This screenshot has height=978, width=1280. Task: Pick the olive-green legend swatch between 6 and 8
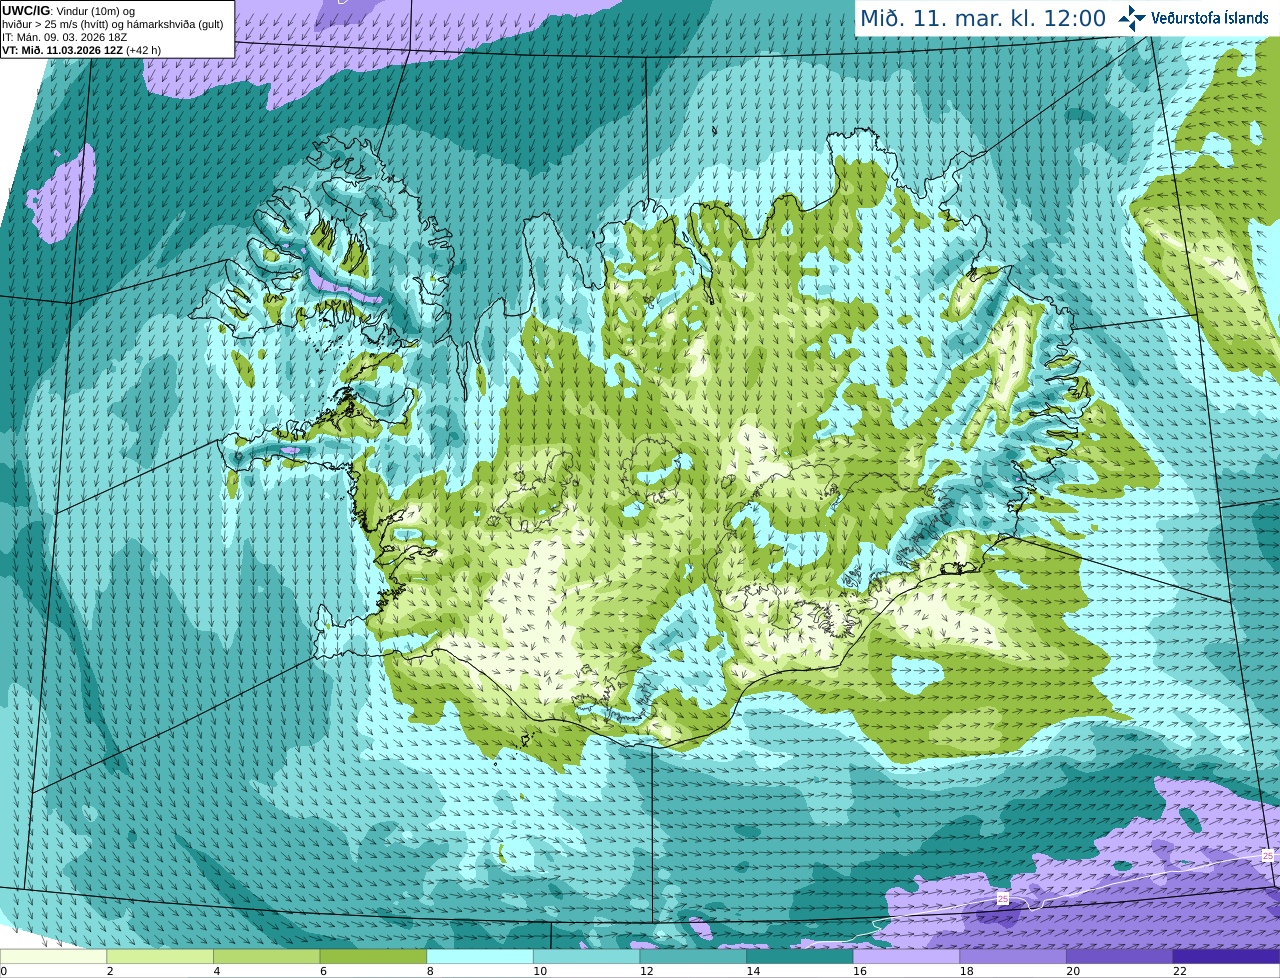point(373,956)
